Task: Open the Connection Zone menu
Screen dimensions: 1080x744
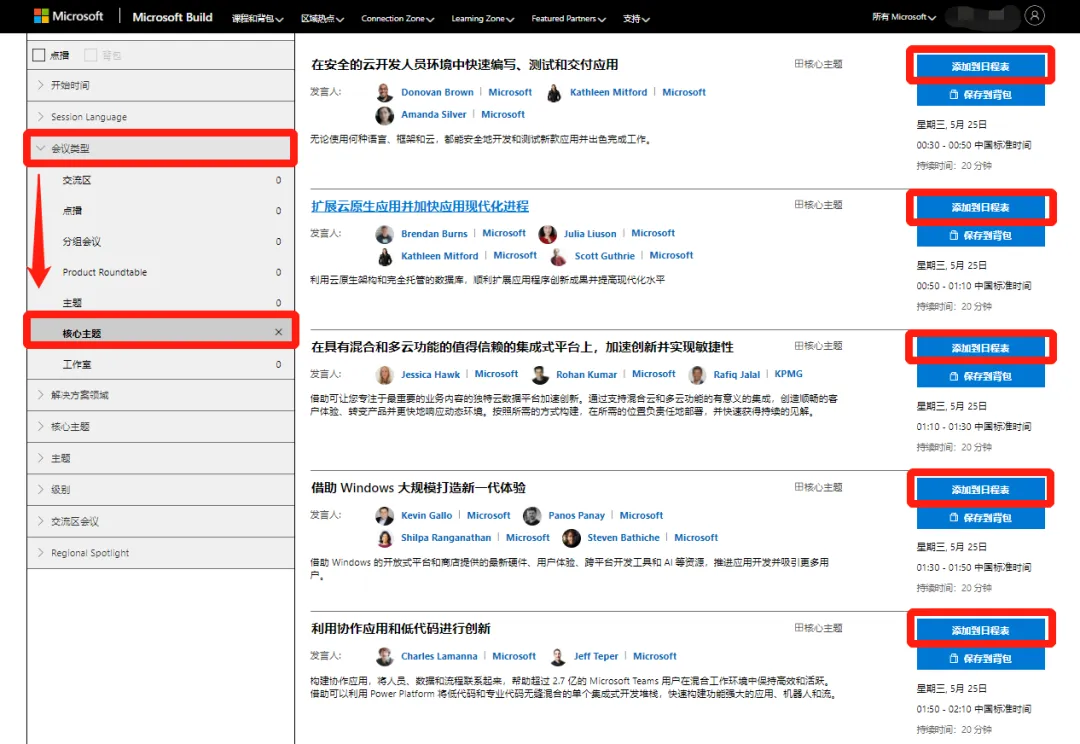Action: tap(397, 19)
